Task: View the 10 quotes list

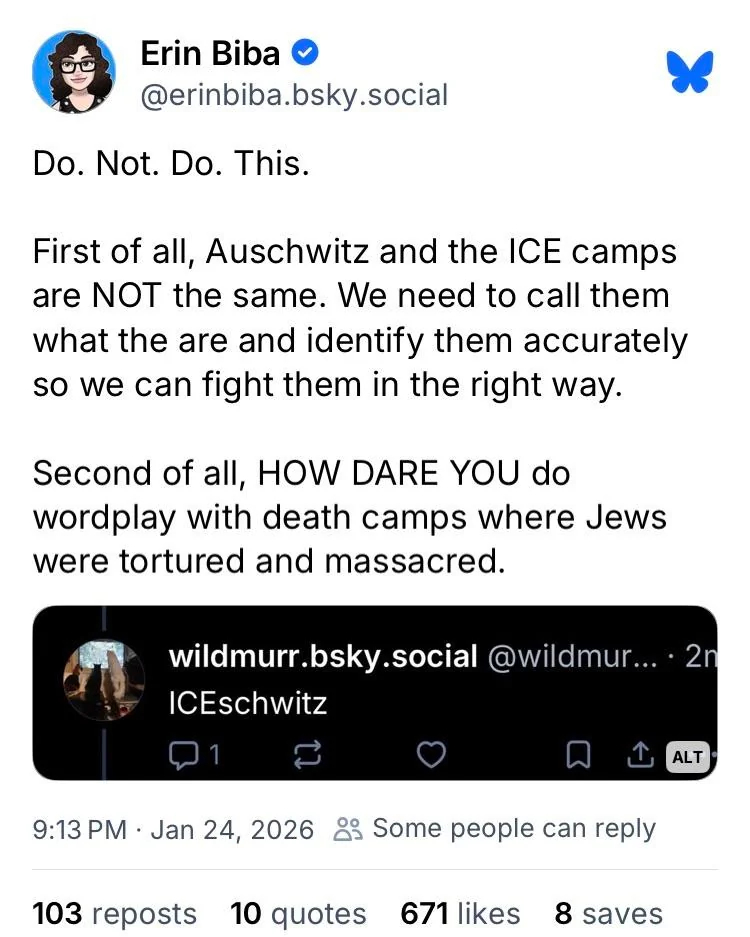Action: click(x=298, y=913)
